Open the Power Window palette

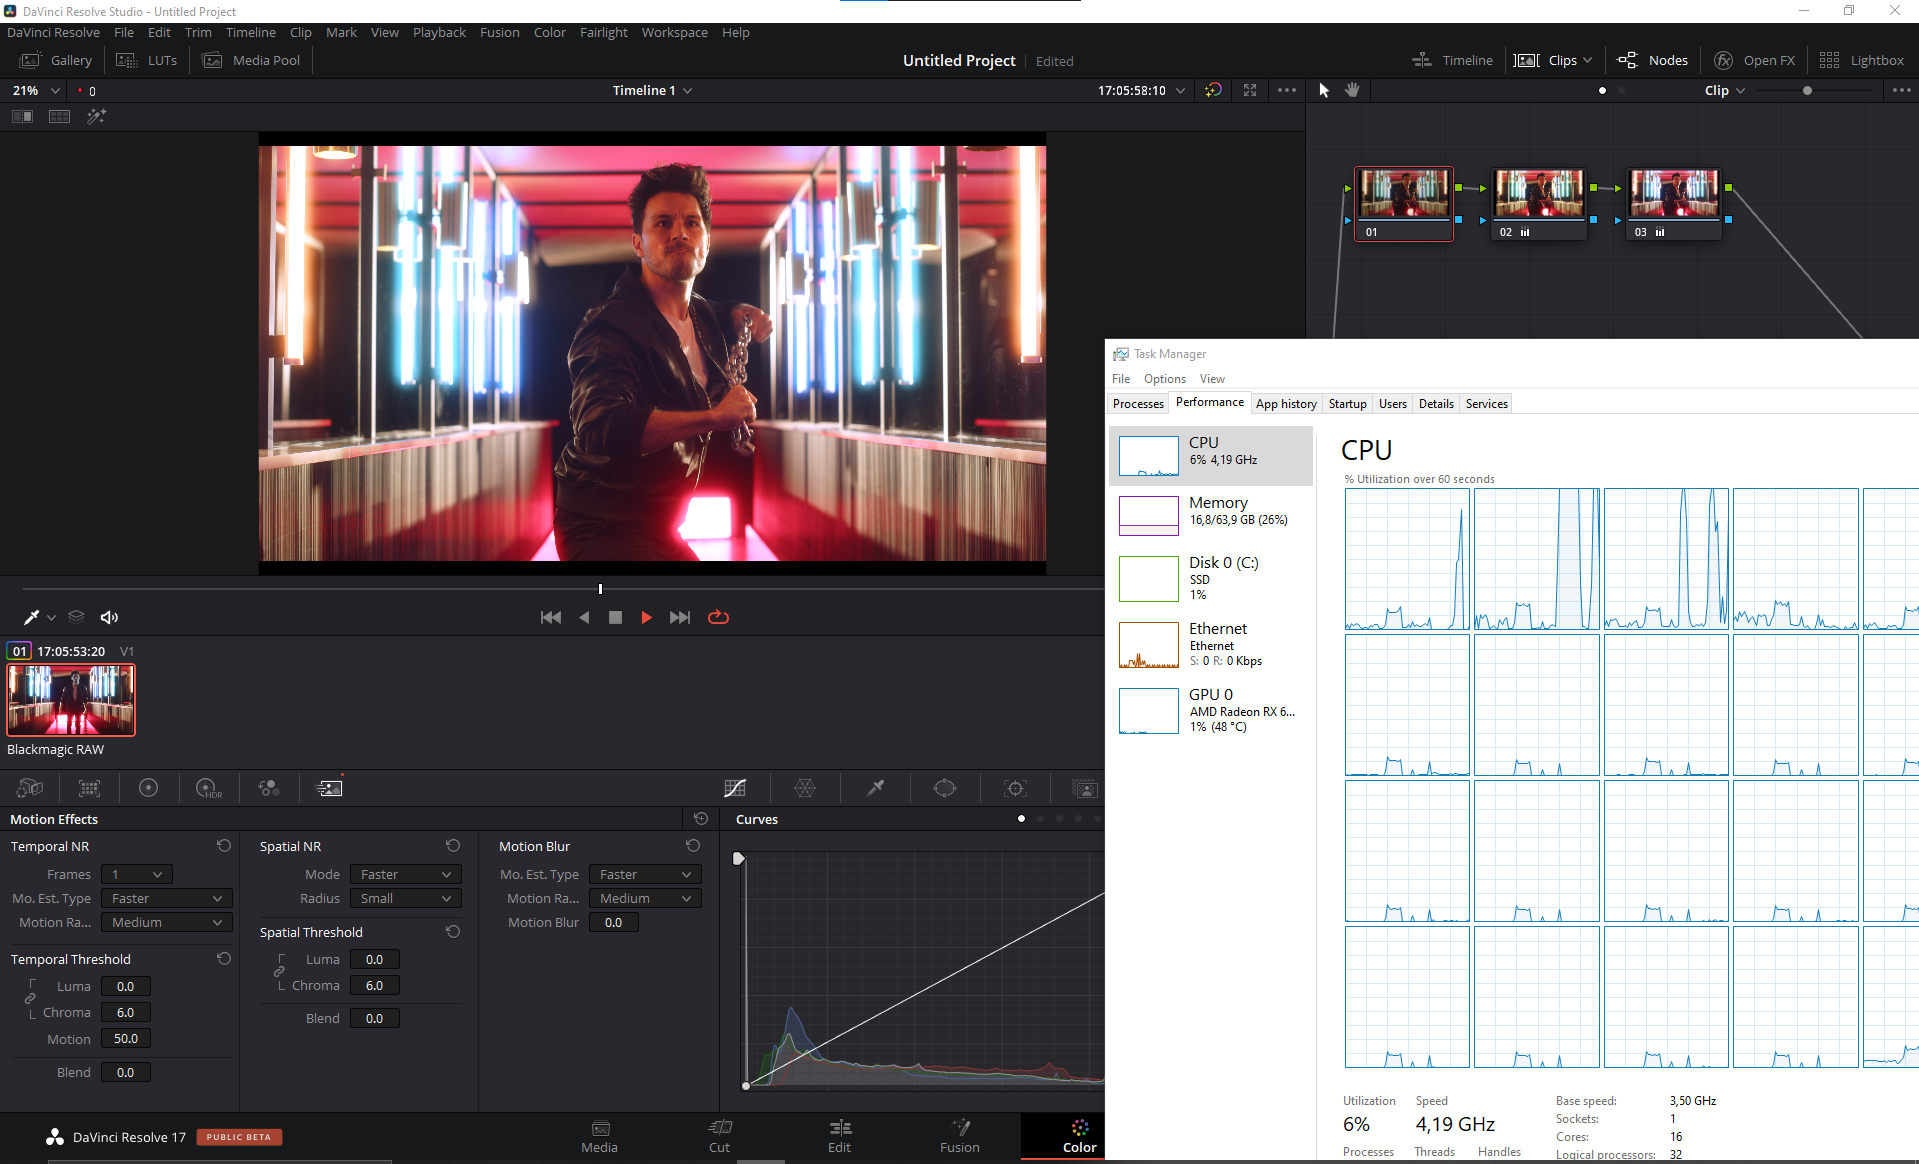click(x=945, y=788)
